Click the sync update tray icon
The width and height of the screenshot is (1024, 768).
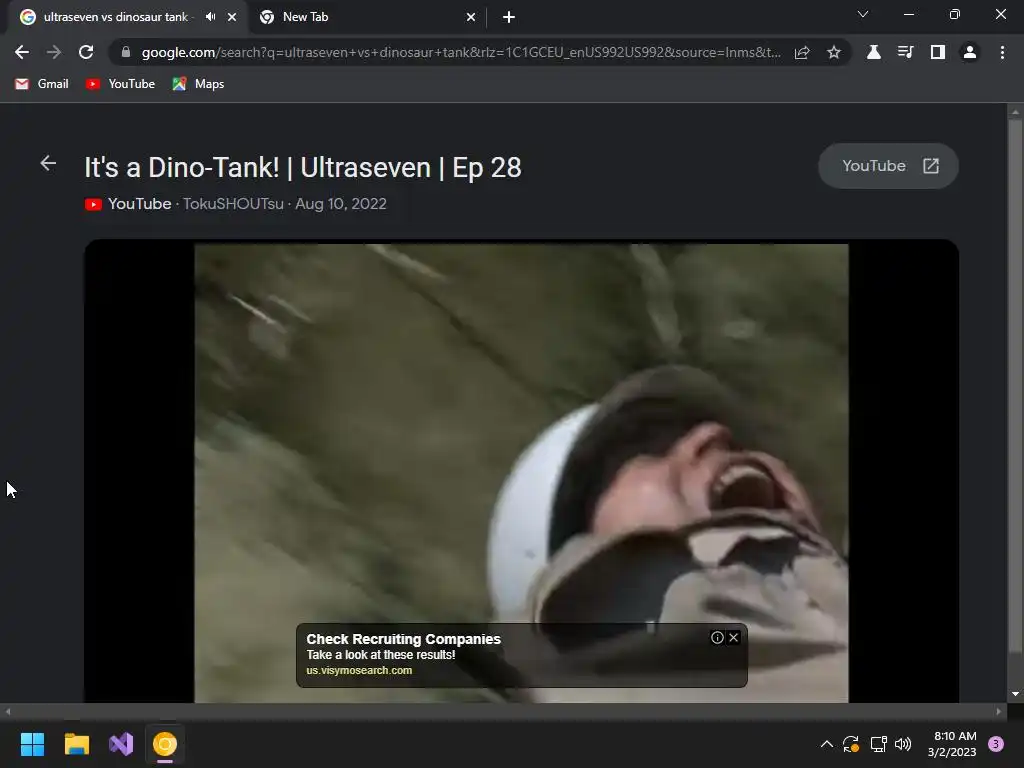pyautogui.click(x=851, y=744)
